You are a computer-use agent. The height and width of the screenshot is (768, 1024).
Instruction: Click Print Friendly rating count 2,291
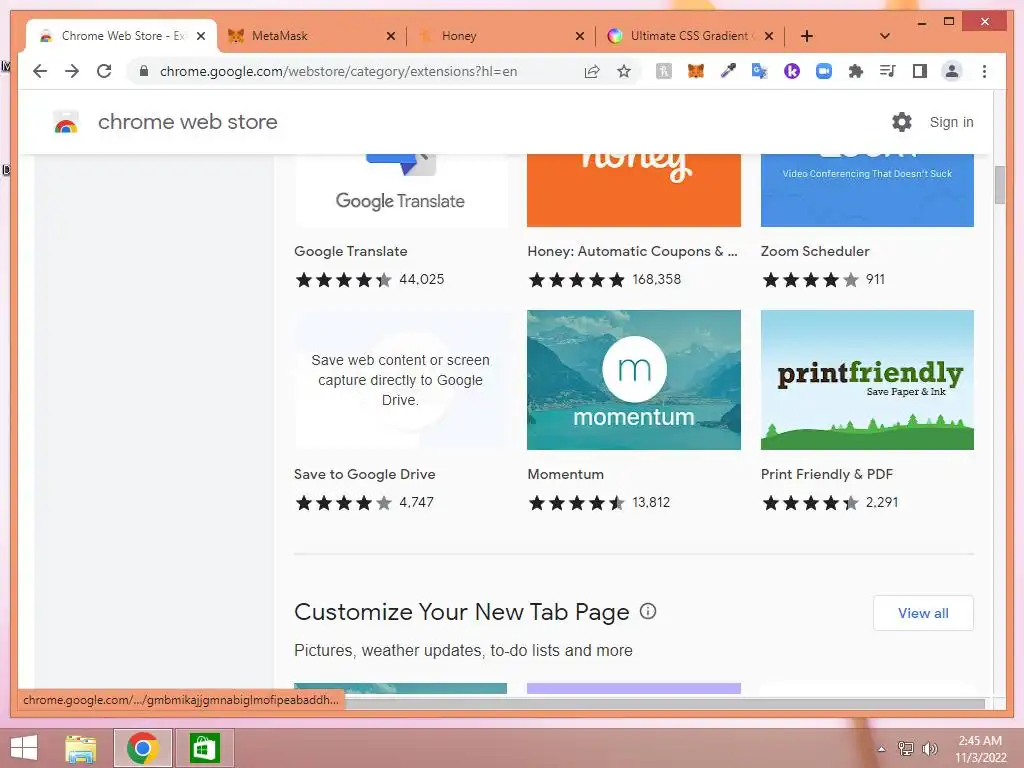pyautogui.click(x=882, y=502)
